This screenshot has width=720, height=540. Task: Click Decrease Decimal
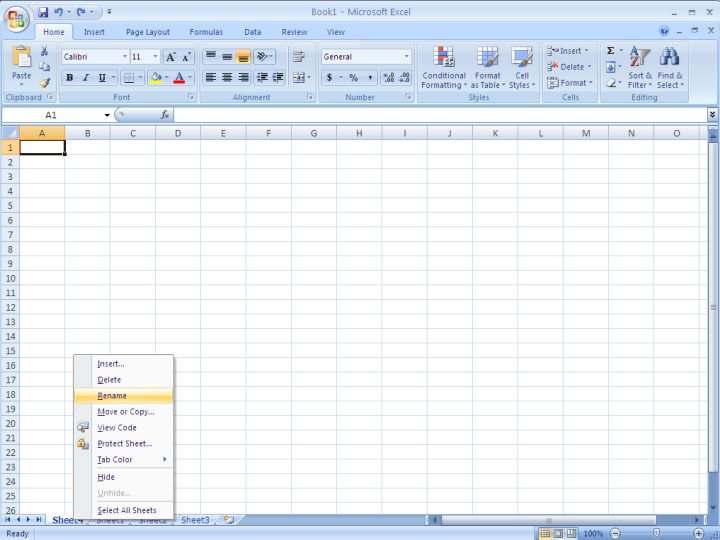405,78
